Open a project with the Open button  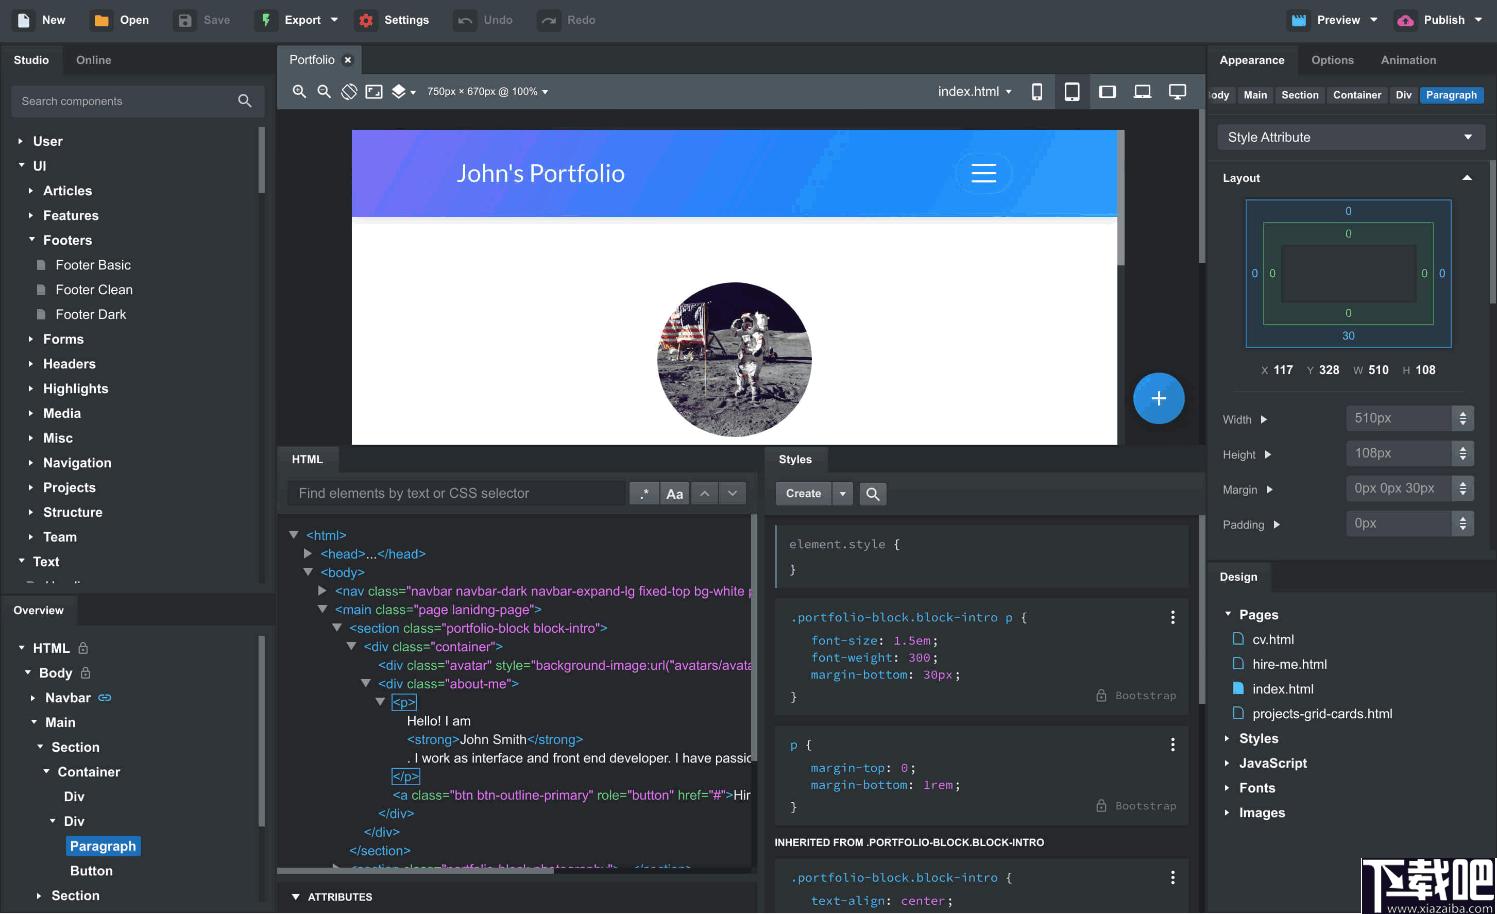pyautogui.click(x=120, y=20)
